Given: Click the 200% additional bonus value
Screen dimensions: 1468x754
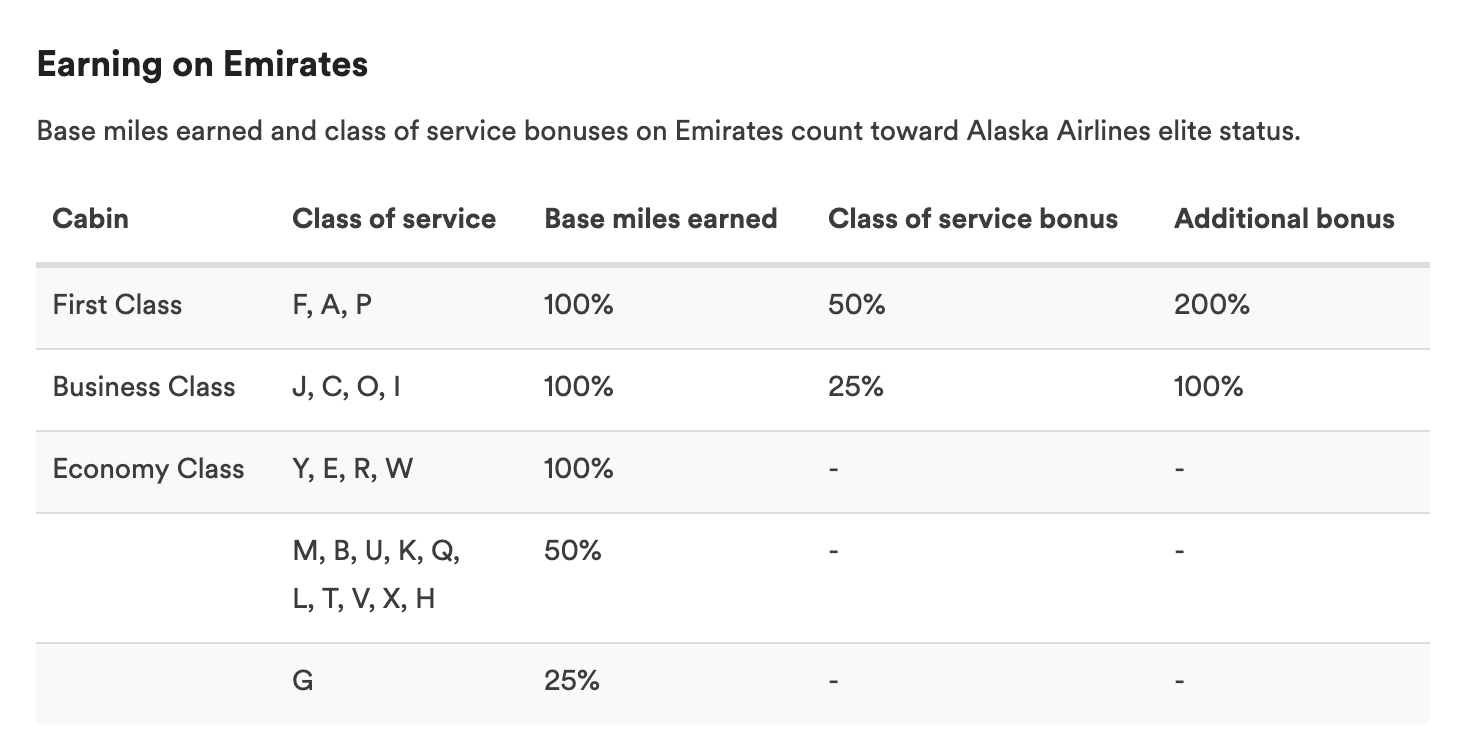Looking at the screenshot, I should (1211, 305).
